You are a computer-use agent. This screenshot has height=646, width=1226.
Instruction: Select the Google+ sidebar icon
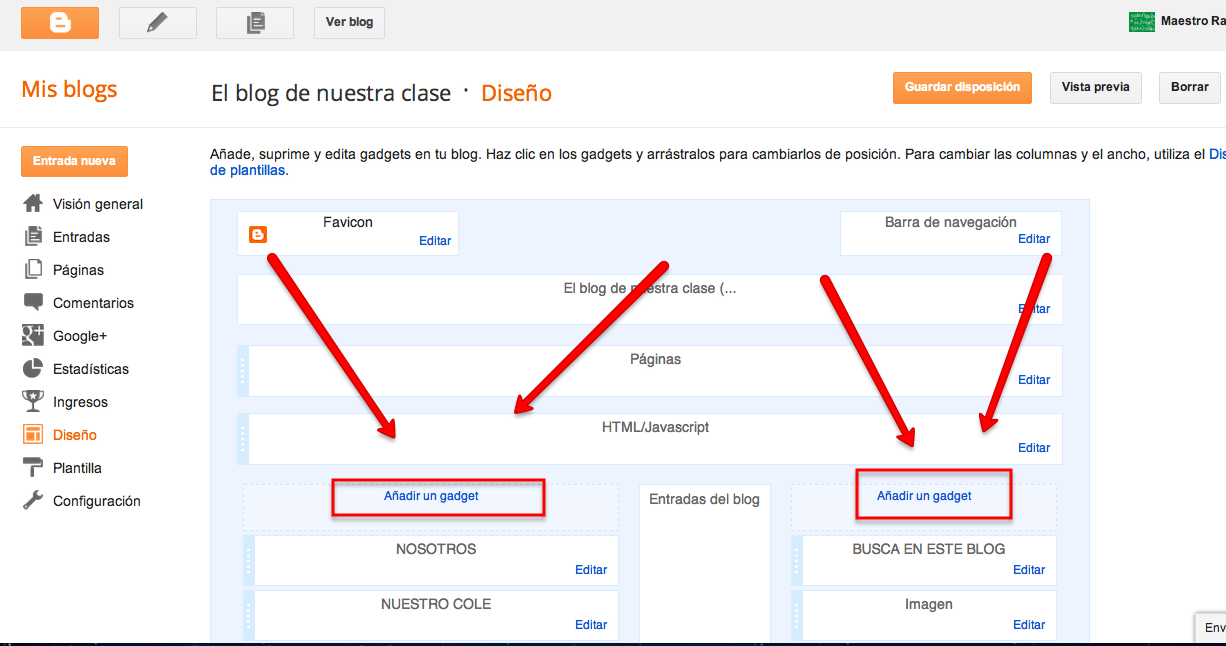32,335
